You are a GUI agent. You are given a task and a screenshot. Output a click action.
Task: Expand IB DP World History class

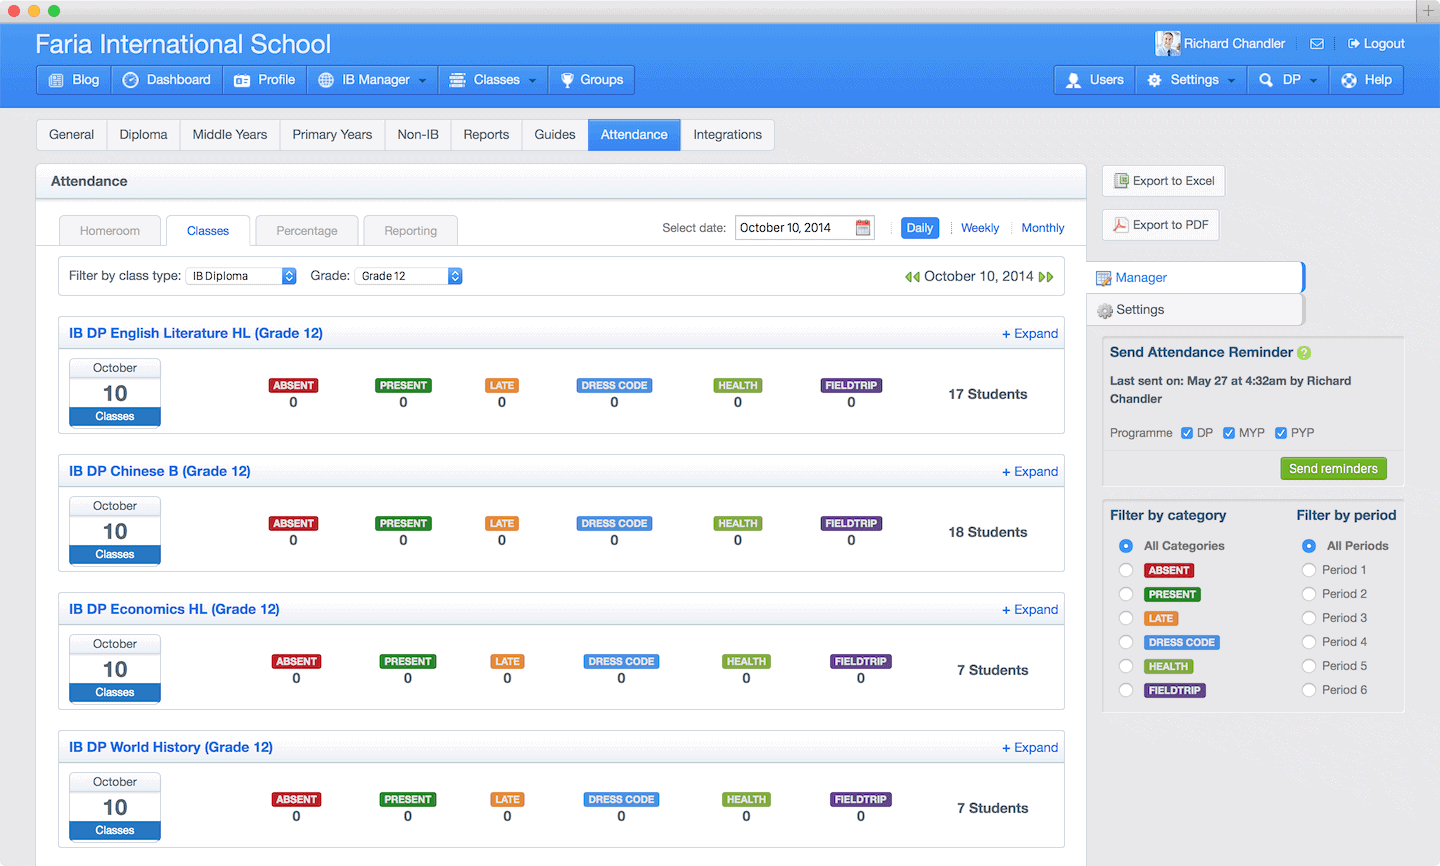1030,748
